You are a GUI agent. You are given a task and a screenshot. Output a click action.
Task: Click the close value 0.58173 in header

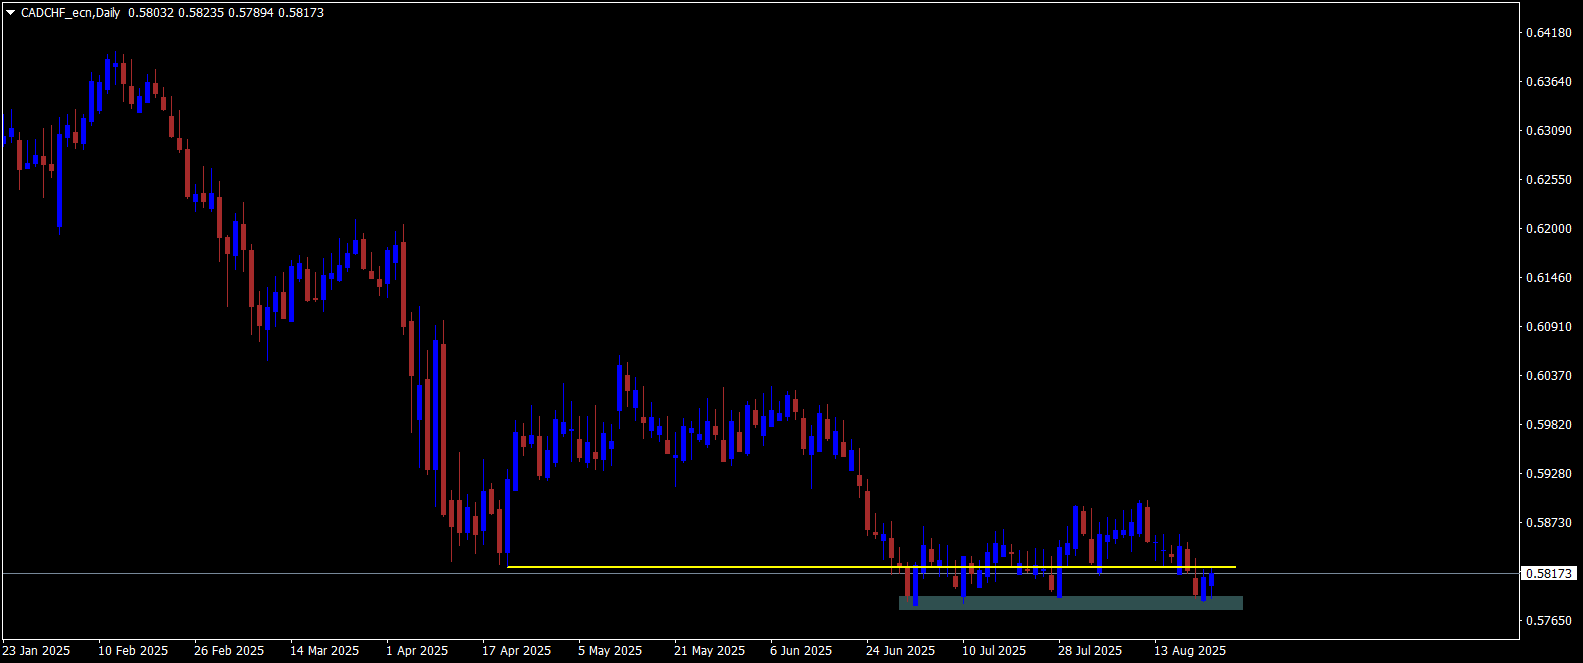(301, 13)
